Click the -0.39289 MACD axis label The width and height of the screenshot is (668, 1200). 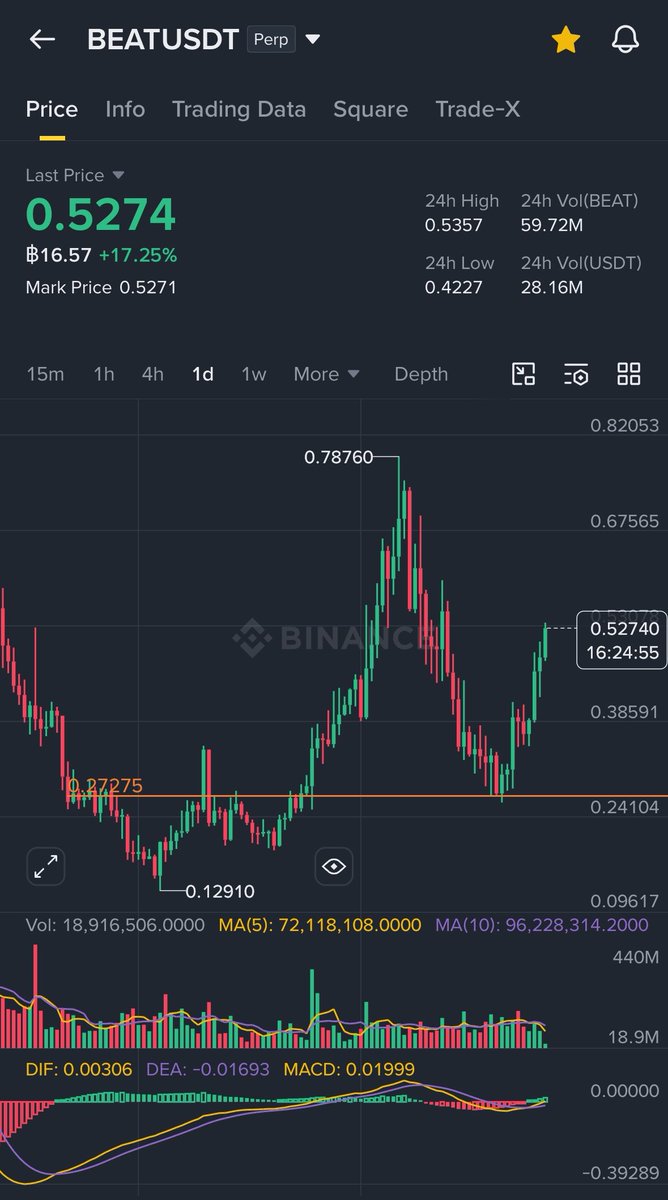pyautogui.click(x=621, y=1172)
